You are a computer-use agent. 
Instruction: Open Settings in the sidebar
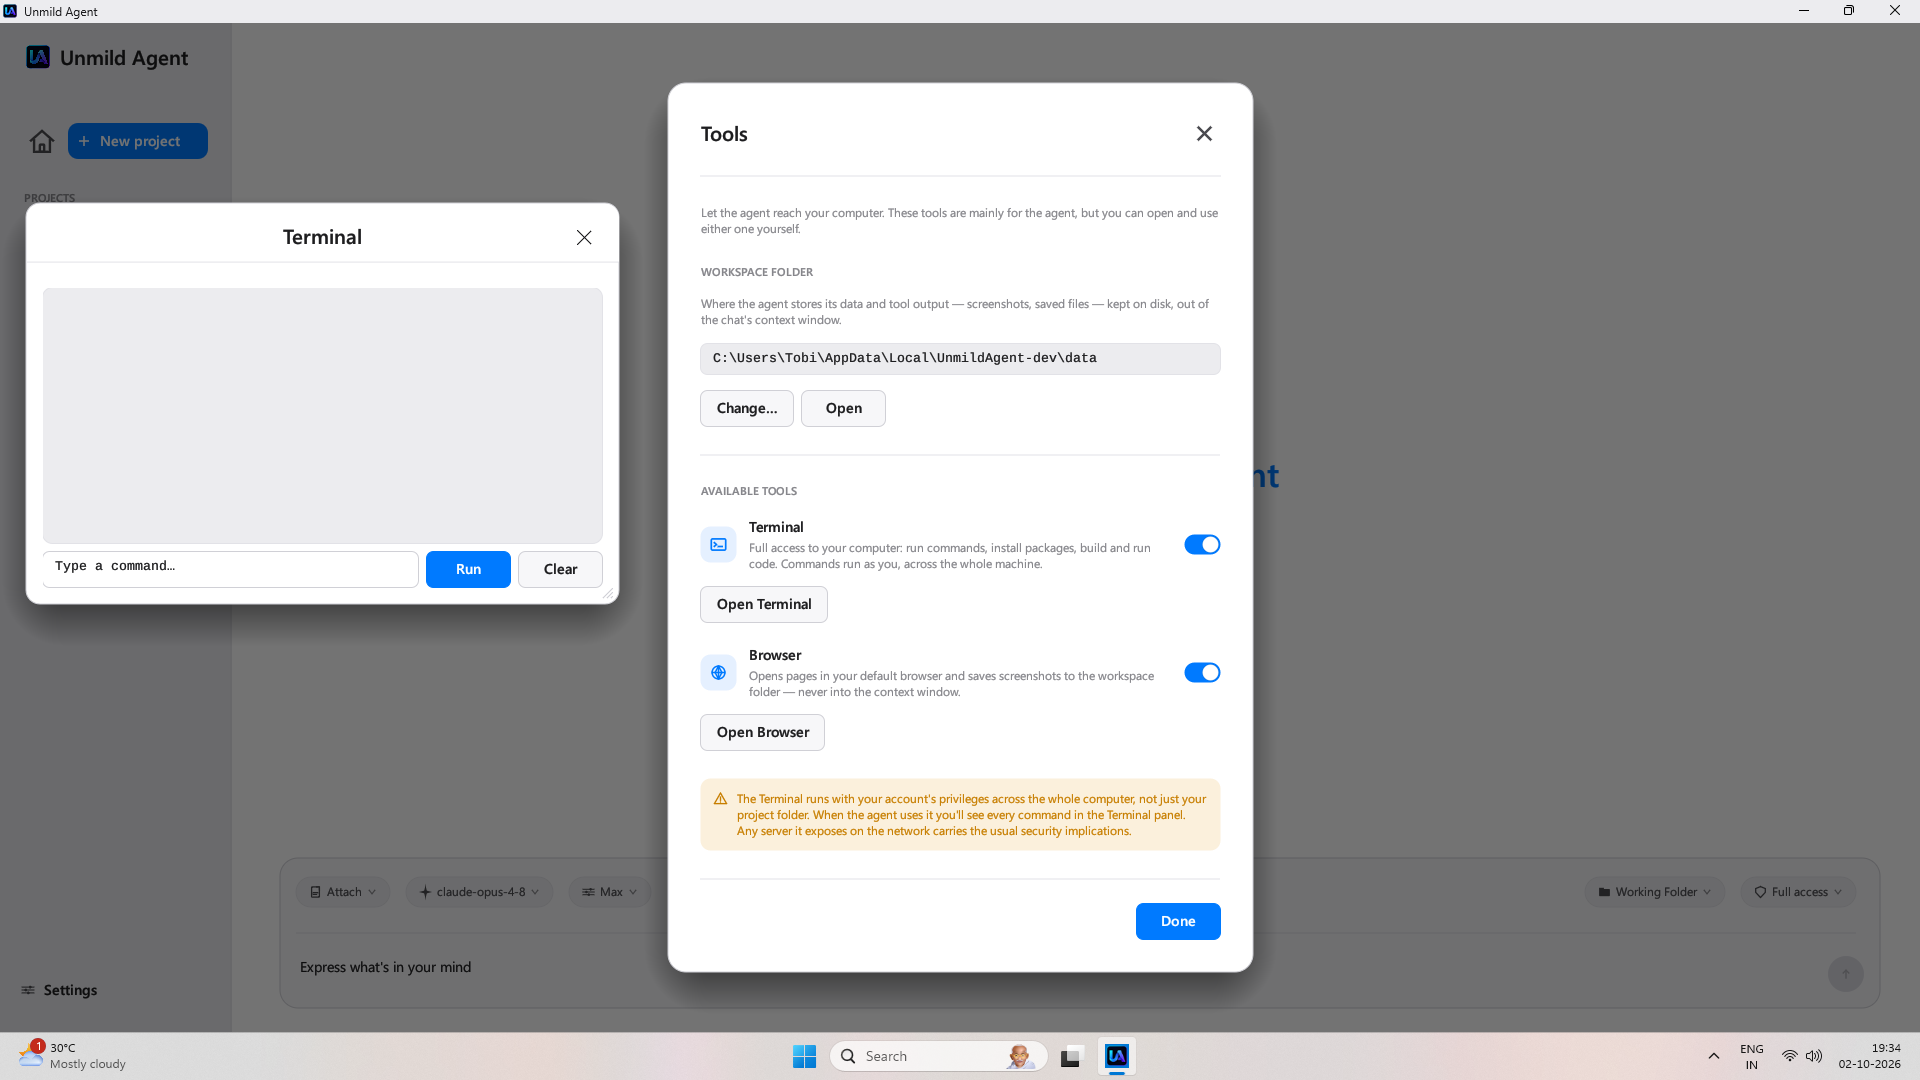point(60,990)
